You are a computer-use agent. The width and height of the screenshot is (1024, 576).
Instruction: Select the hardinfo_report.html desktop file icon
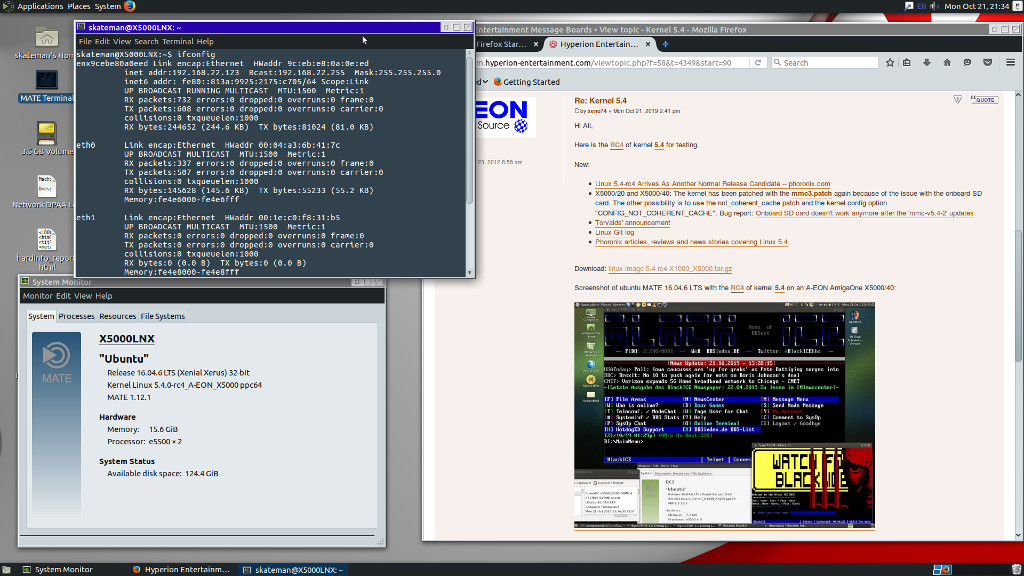(46, 240)
